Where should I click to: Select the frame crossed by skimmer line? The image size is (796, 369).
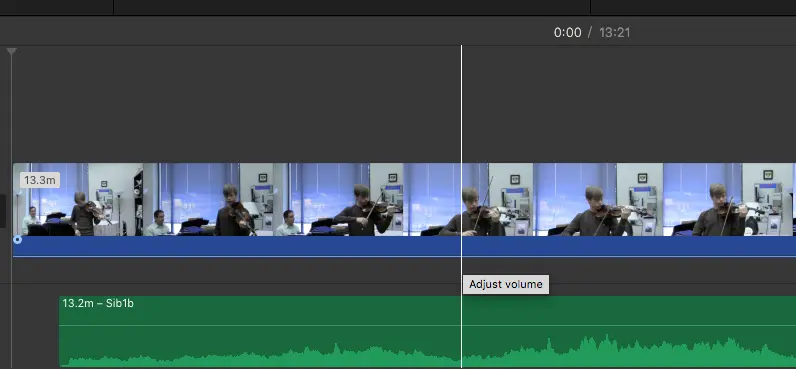pyautogui.click(x=468, y=199)
